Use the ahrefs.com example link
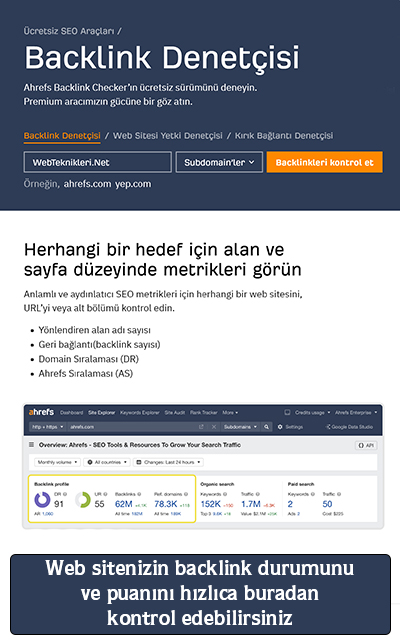Screen dimensions: 400x640 87,184
